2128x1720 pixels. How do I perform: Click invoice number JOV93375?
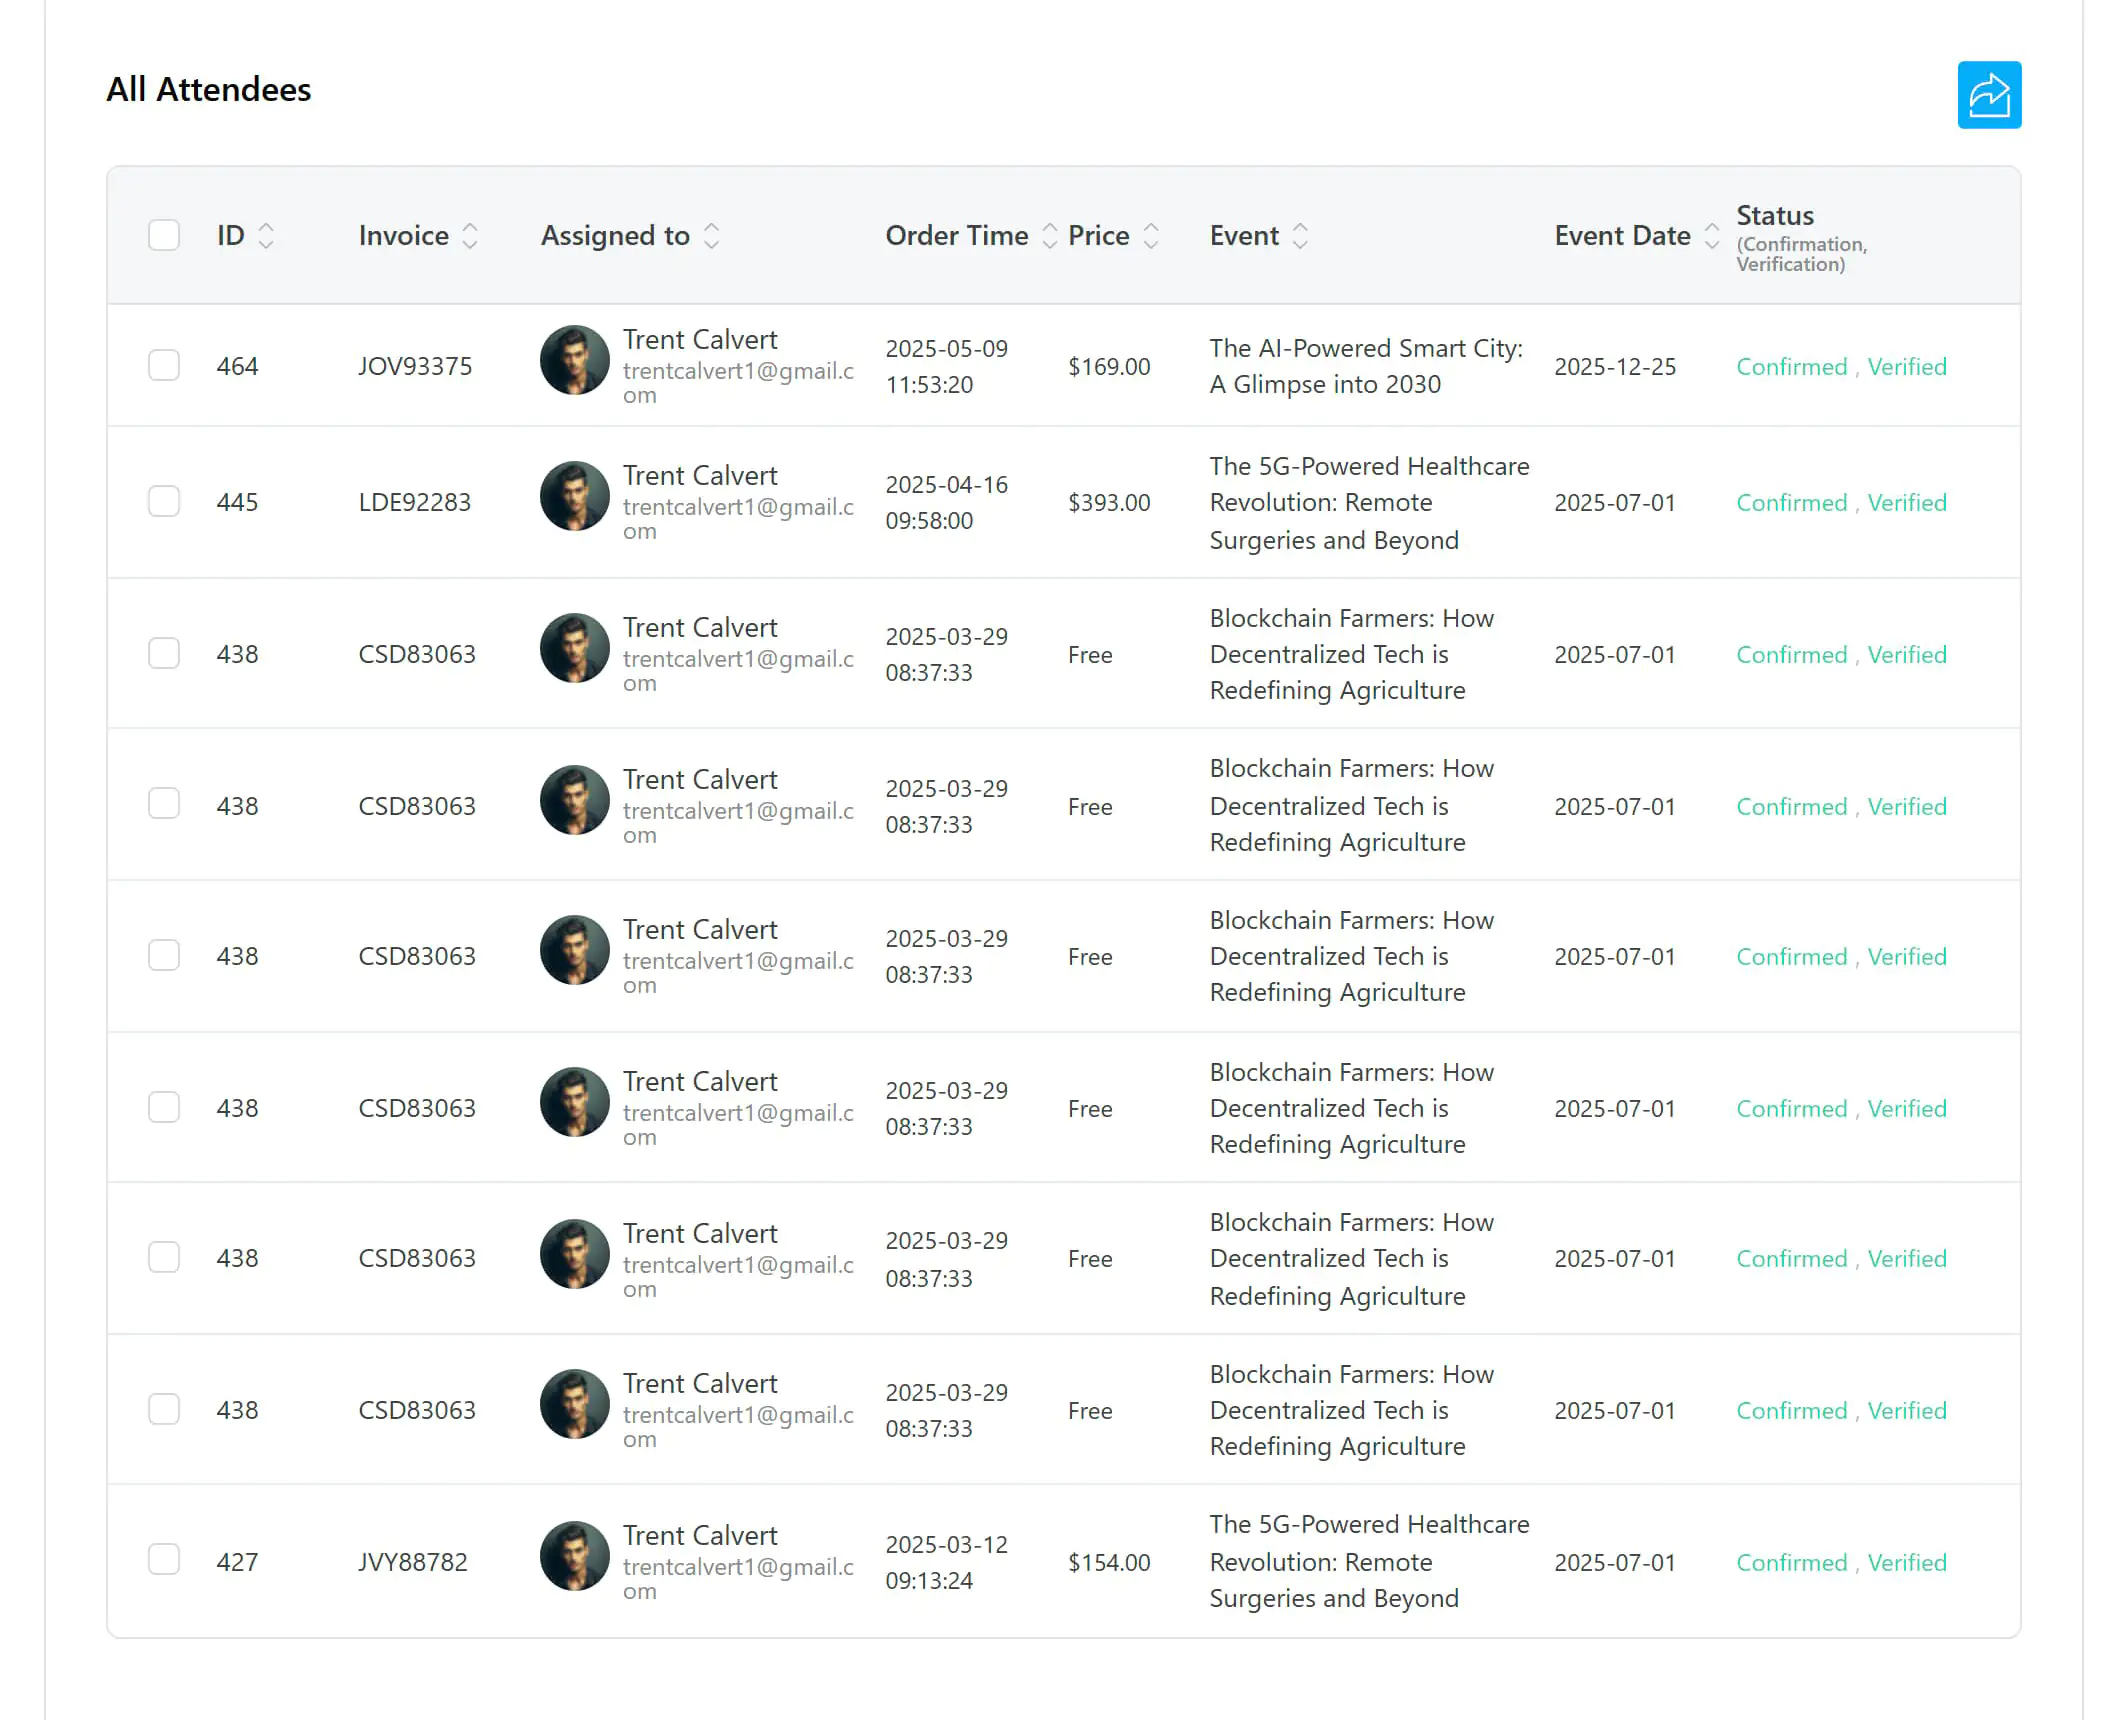(x=415, y=366)
